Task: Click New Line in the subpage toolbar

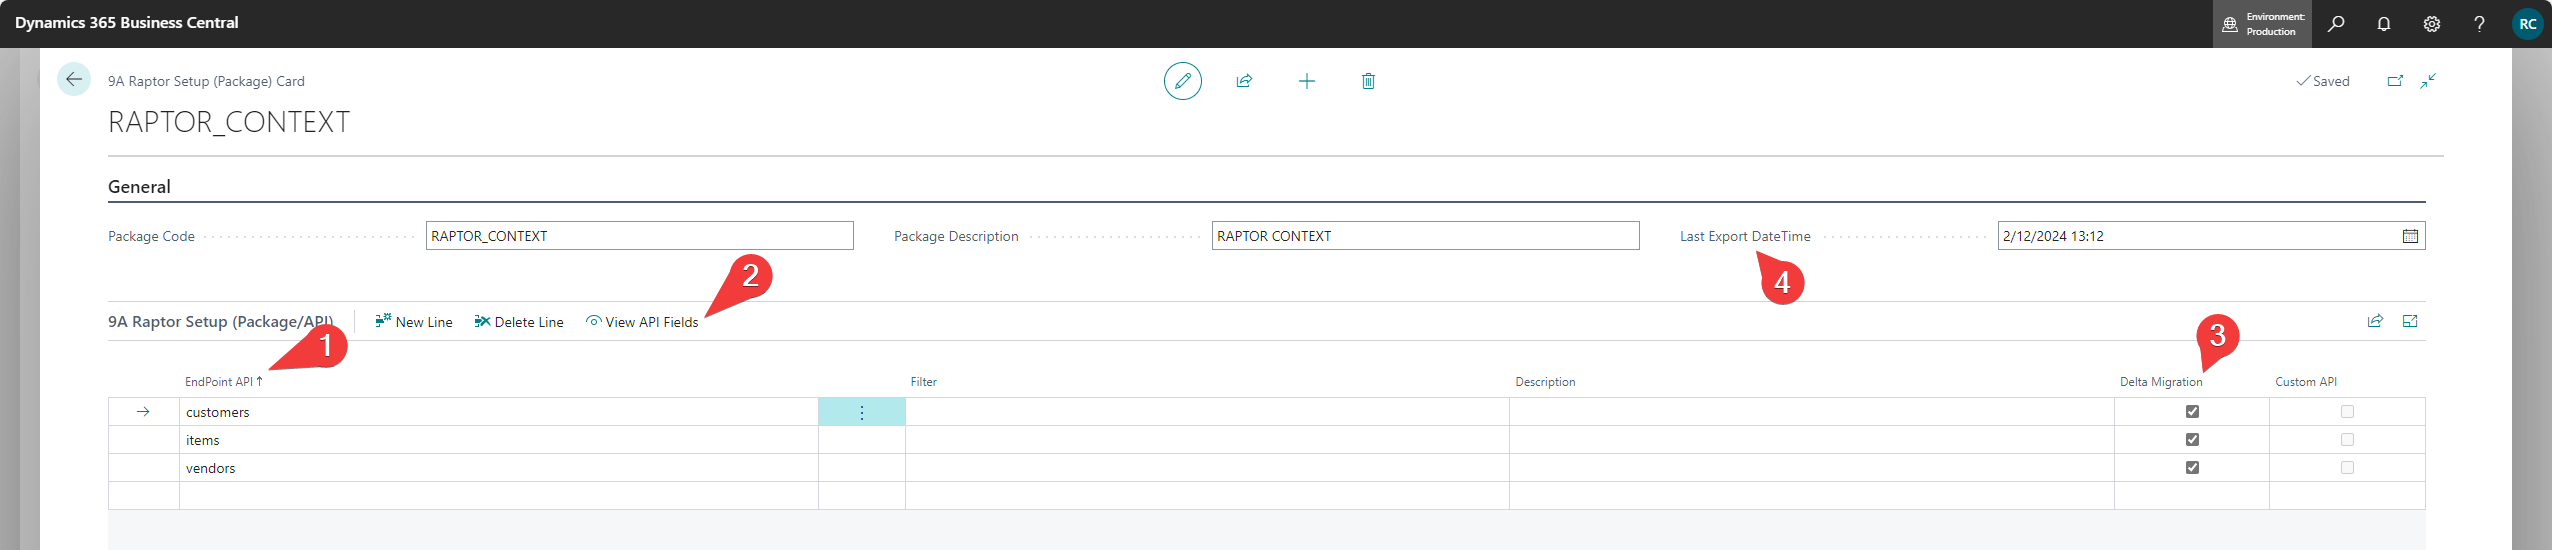Action: [414, 322]
